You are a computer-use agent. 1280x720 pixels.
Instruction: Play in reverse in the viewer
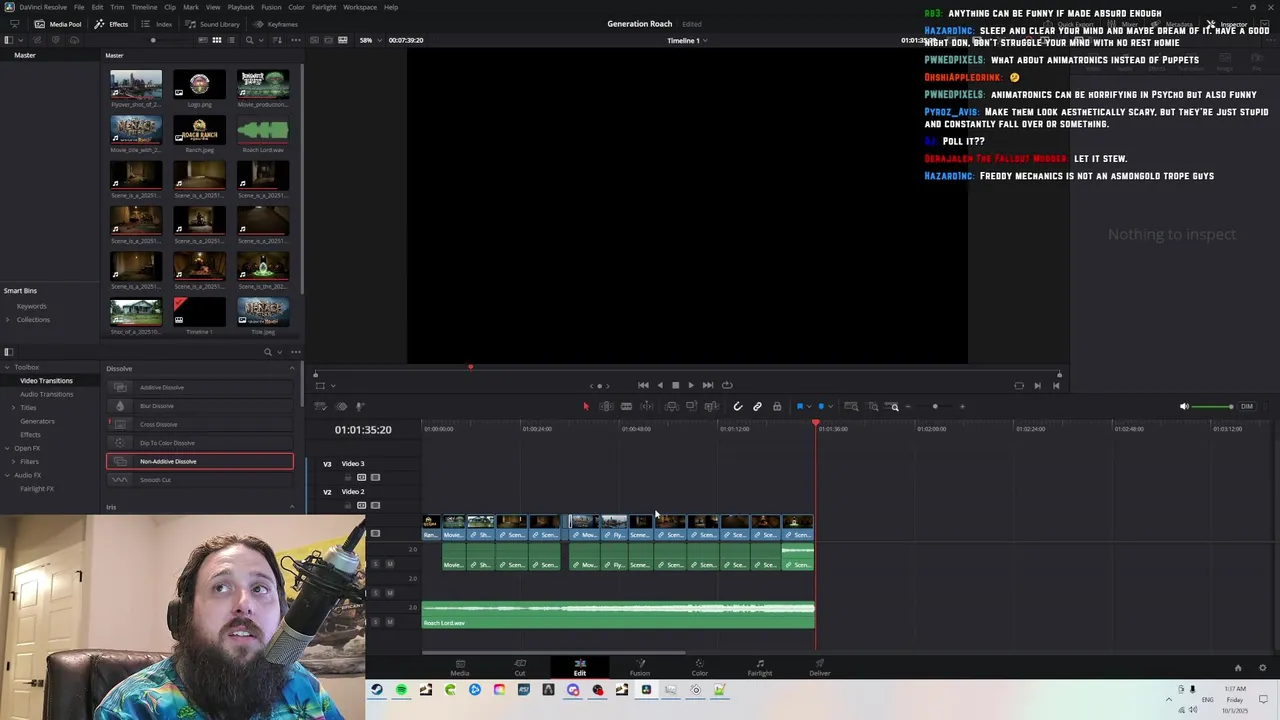pyautogui.click(x=659, y=385)
